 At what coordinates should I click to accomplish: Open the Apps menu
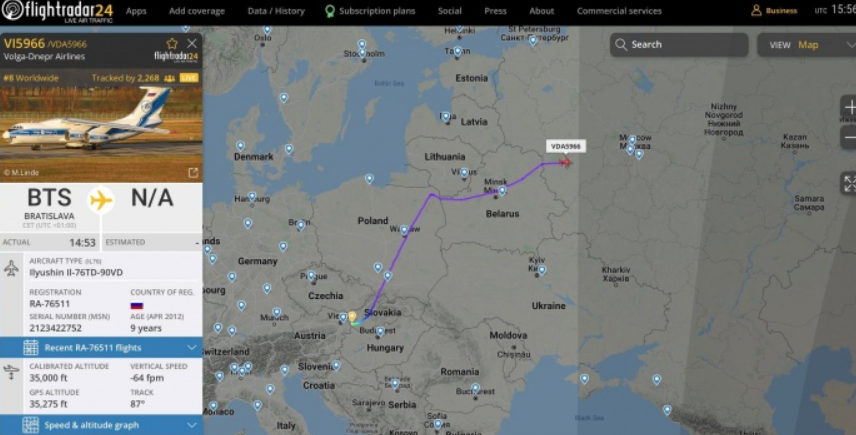tap(136, 11)
